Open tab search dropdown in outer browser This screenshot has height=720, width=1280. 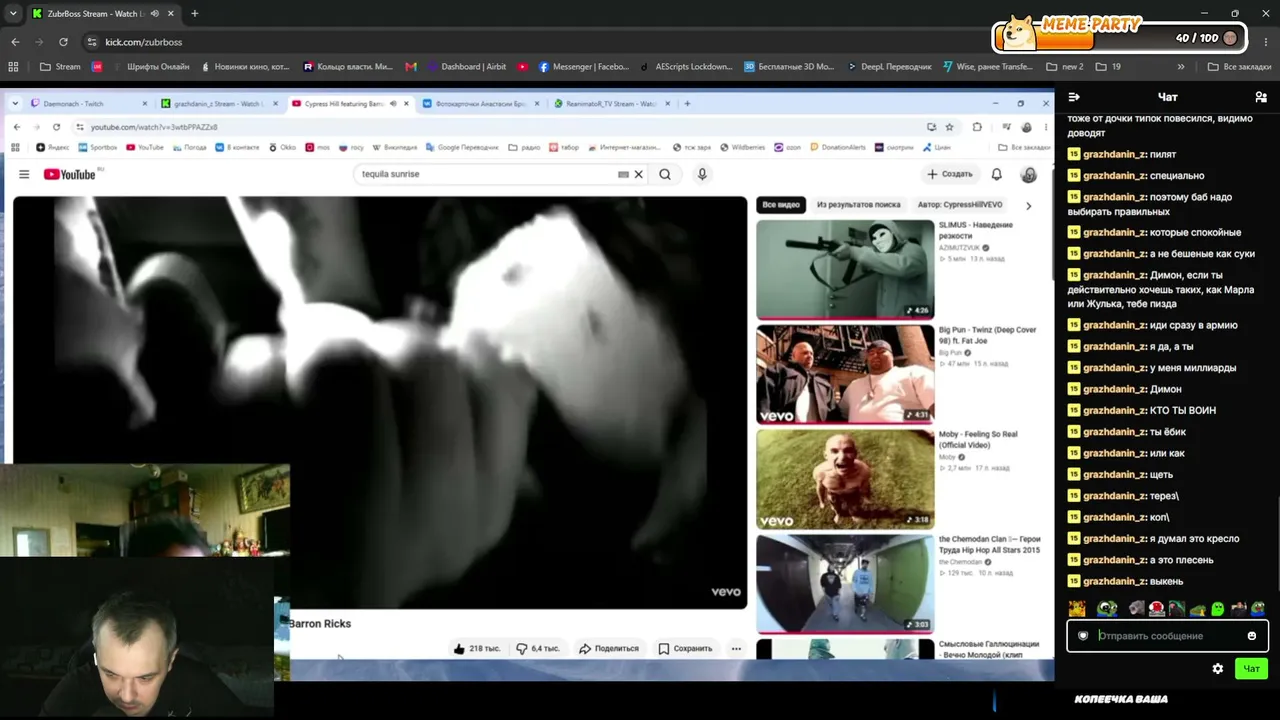point(13,14)
